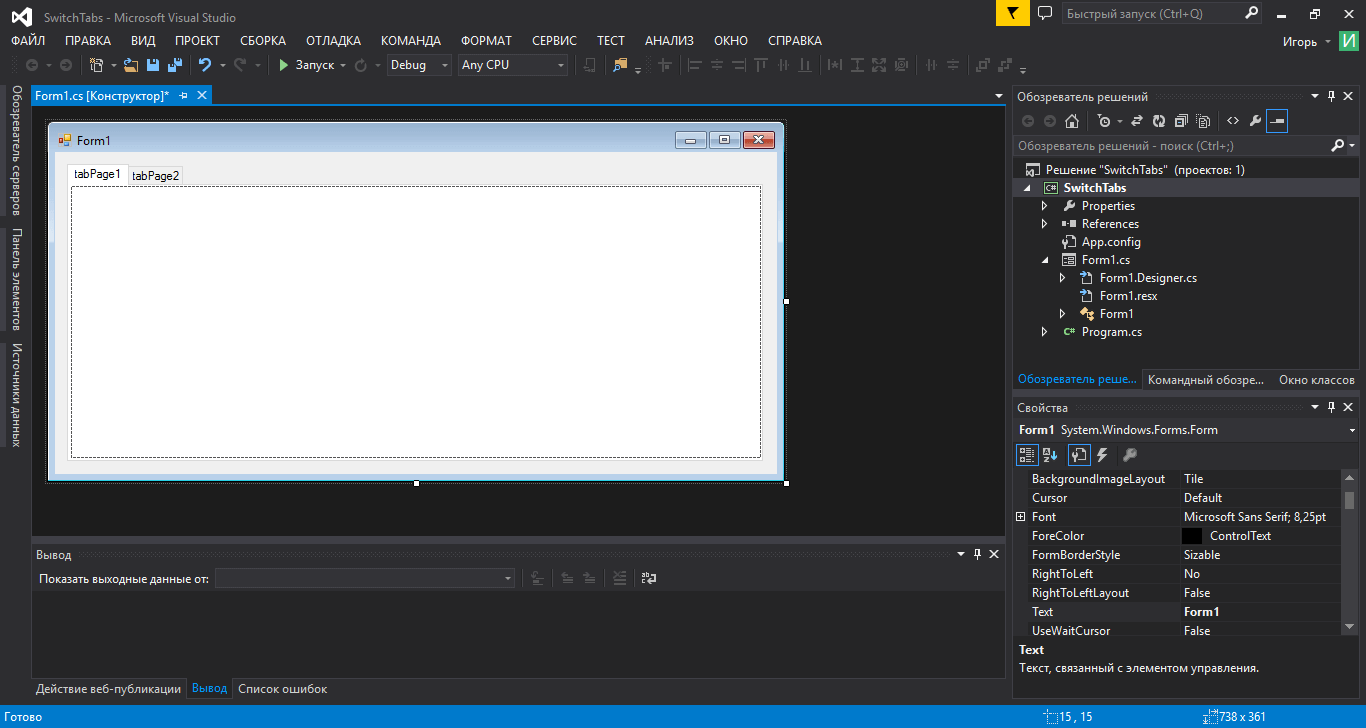Viewport: 1366px width, 728px height.
Task: Open the ПРОЕКТ menu
Action: [197, 41]
